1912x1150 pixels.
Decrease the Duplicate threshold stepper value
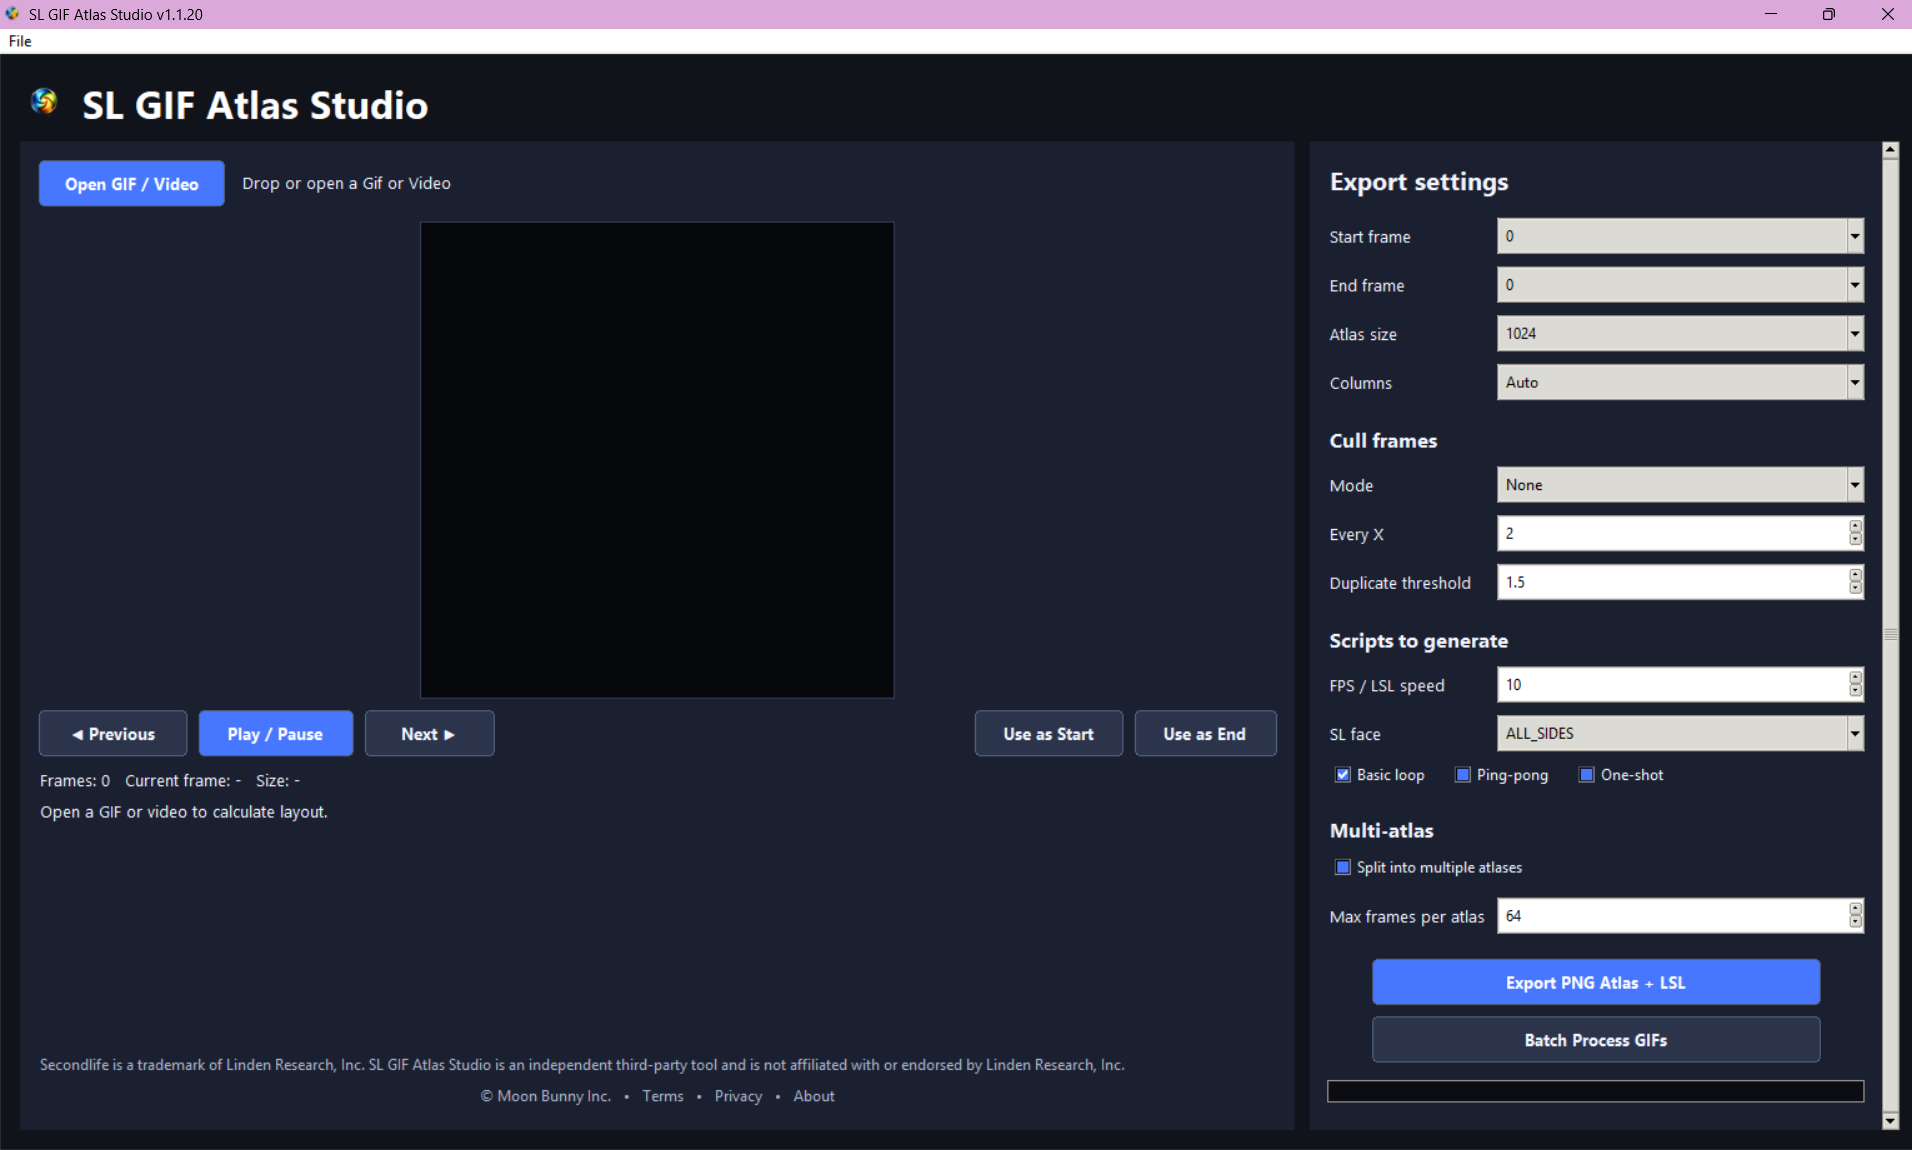click(1856, 589)
